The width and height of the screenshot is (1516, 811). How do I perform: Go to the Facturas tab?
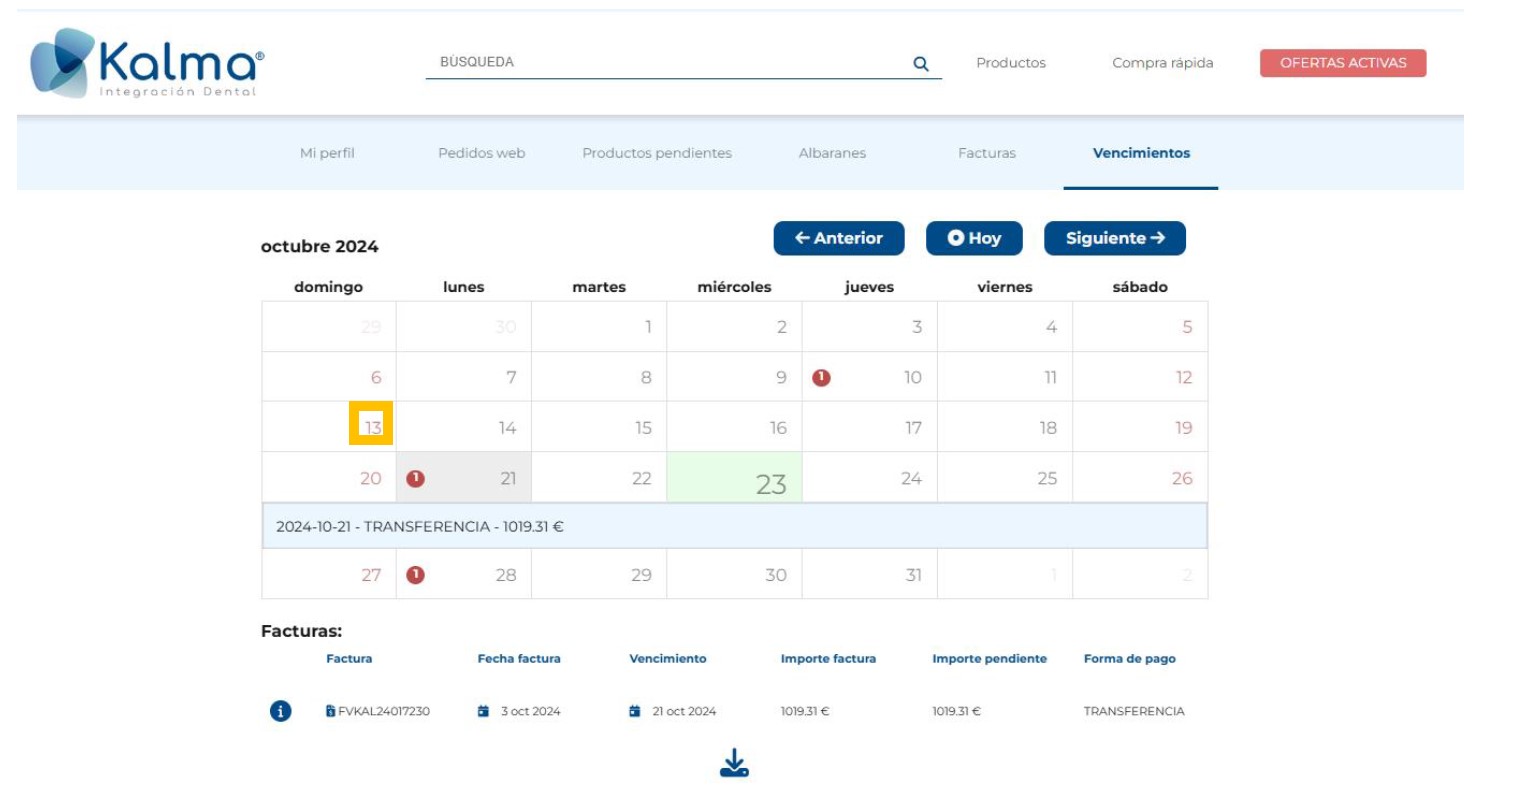click(x=987, y=153)
